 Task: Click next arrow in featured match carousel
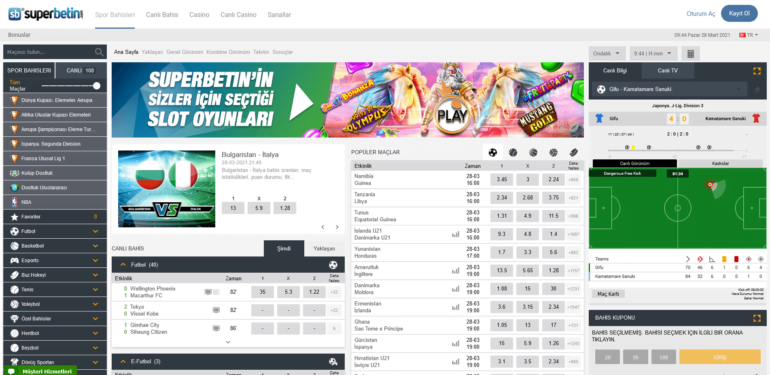click(x=337, y=227)
